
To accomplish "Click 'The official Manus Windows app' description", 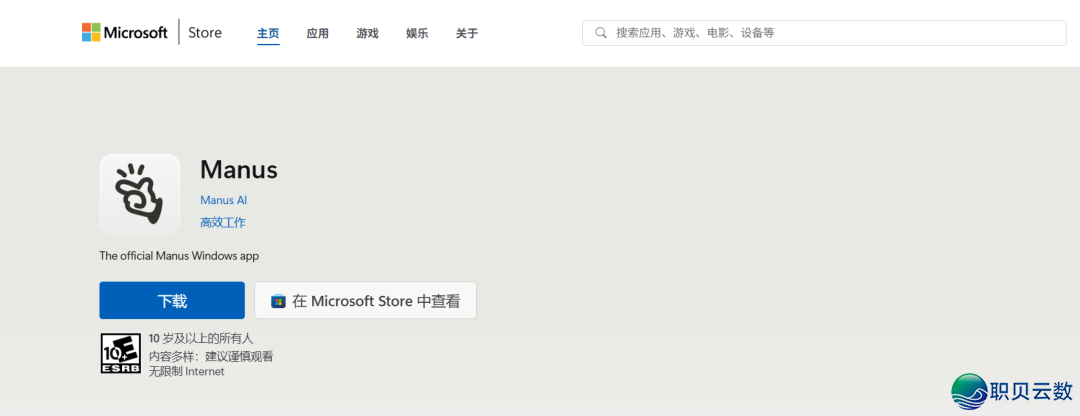I will [x=179, y=256].
